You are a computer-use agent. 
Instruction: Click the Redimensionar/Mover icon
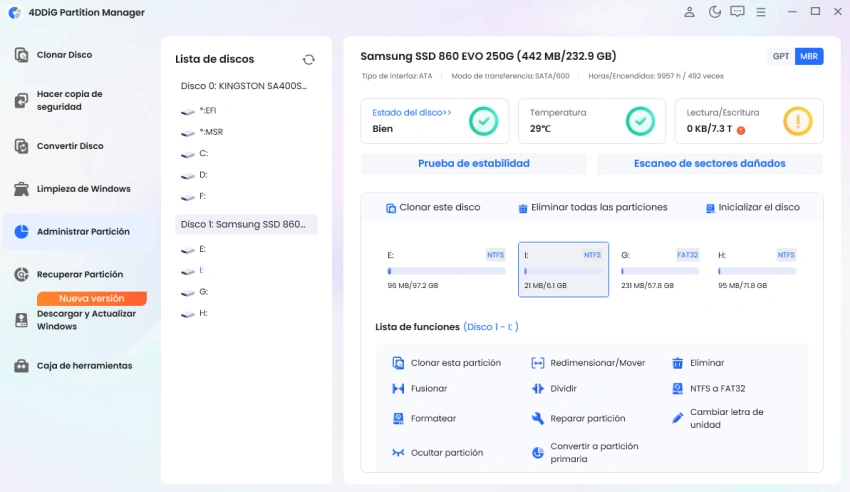click(x=537, y=363)
